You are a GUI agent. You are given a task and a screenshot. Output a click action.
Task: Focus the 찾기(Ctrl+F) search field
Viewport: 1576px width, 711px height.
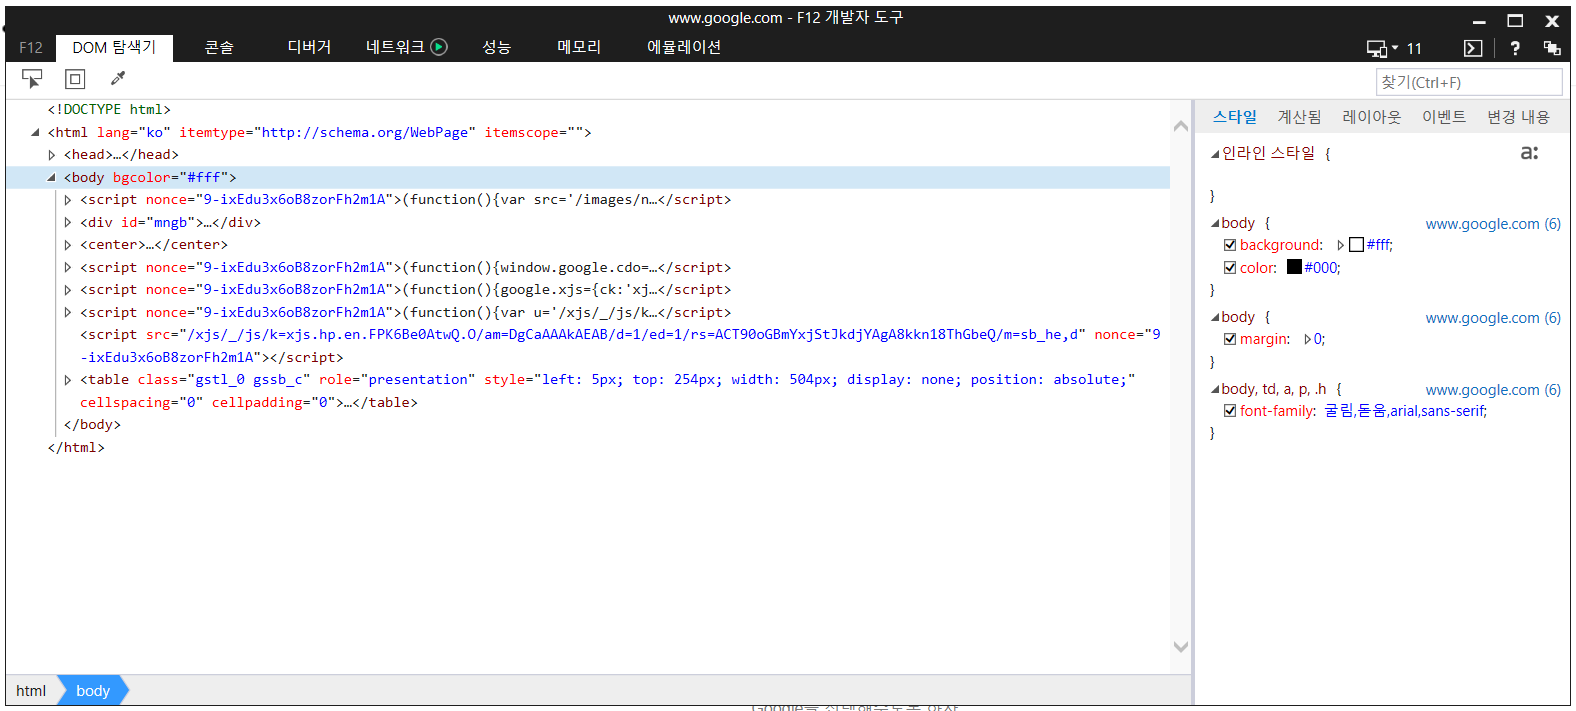tap(1469, 82)
